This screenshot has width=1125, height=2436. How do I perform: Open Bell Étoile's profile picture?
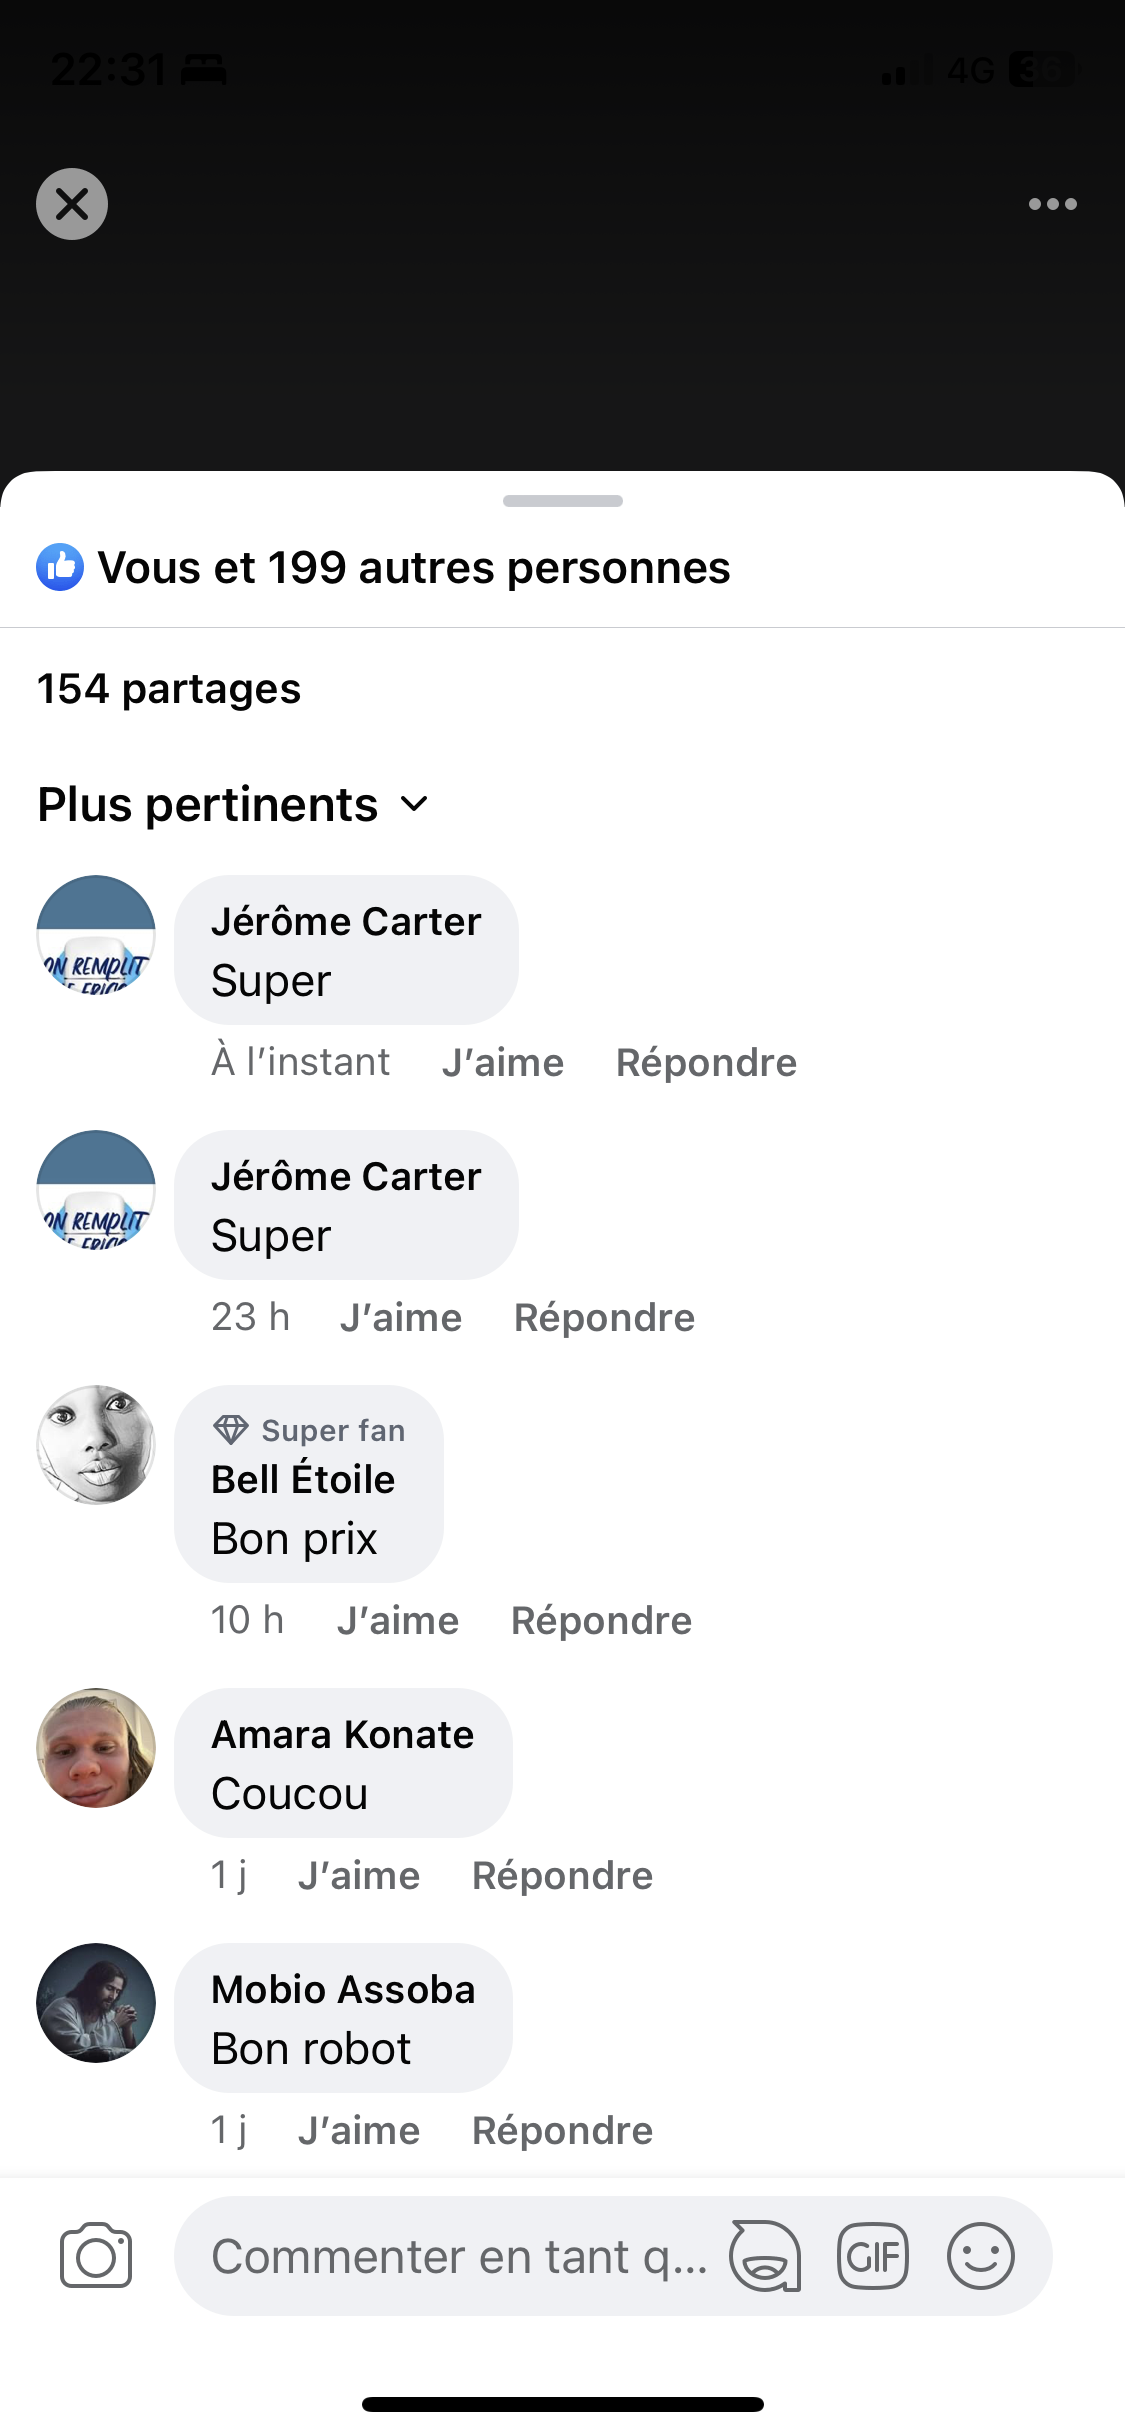coord(96,1444)
